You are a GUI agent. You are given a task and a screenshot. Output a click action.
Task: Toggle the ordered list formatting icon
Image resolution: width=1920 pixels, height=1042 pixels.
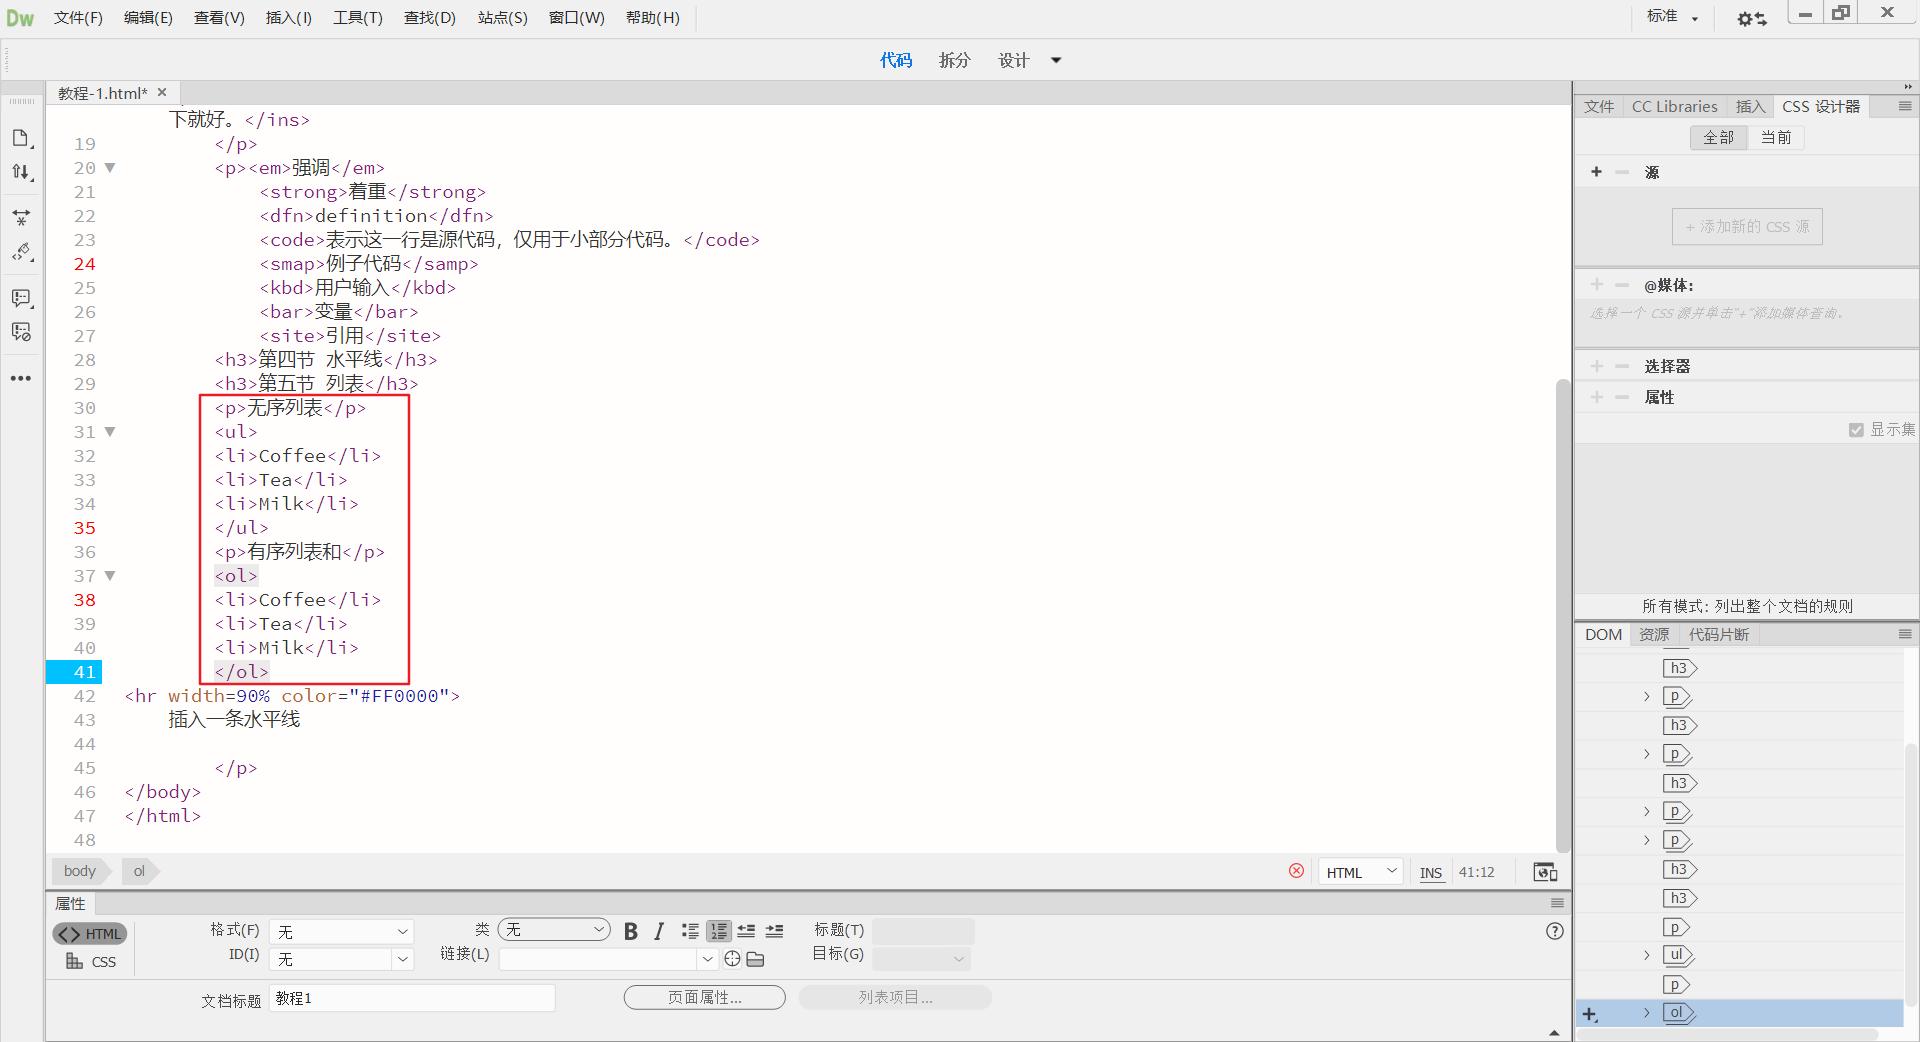[x=718, y=931]
